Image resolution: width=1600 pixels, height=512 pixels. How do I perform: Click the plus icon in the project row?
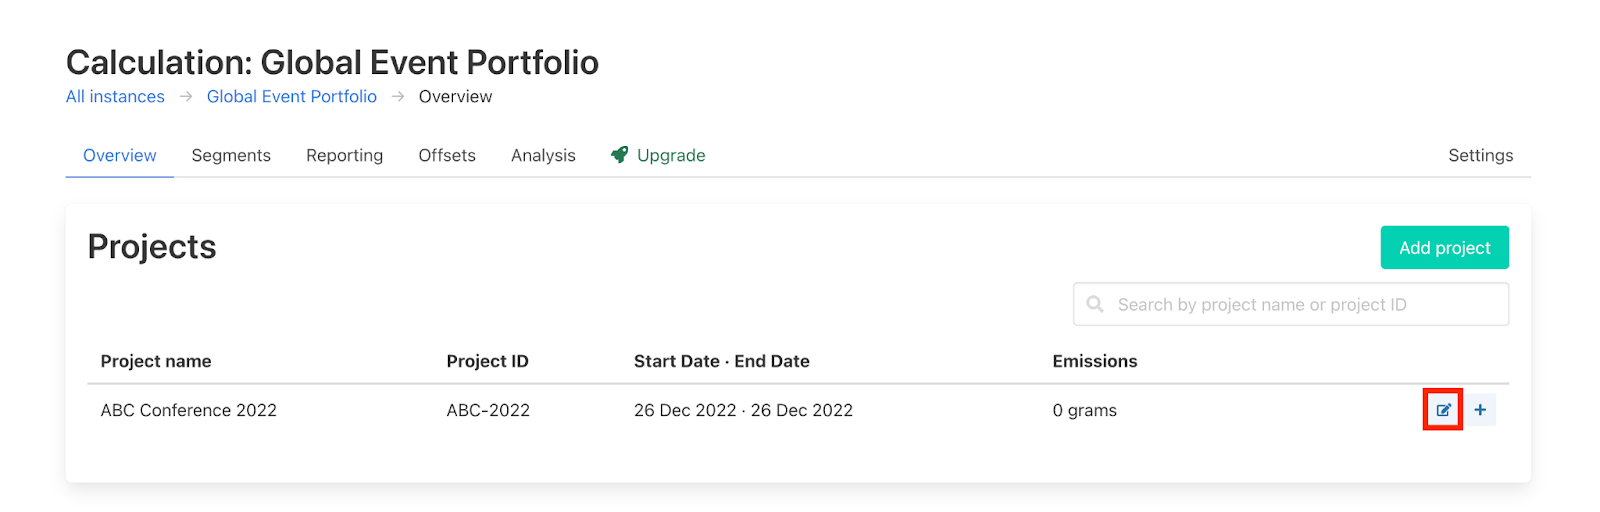pyautogui.click(x=1480, y=410)
